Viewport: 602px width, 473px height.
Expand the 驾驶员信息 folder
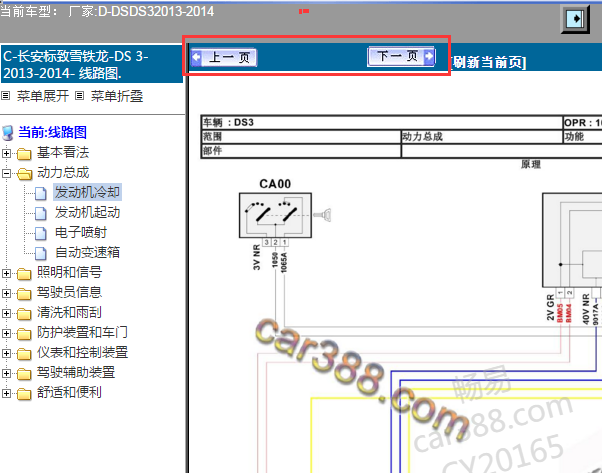[6, 293]
